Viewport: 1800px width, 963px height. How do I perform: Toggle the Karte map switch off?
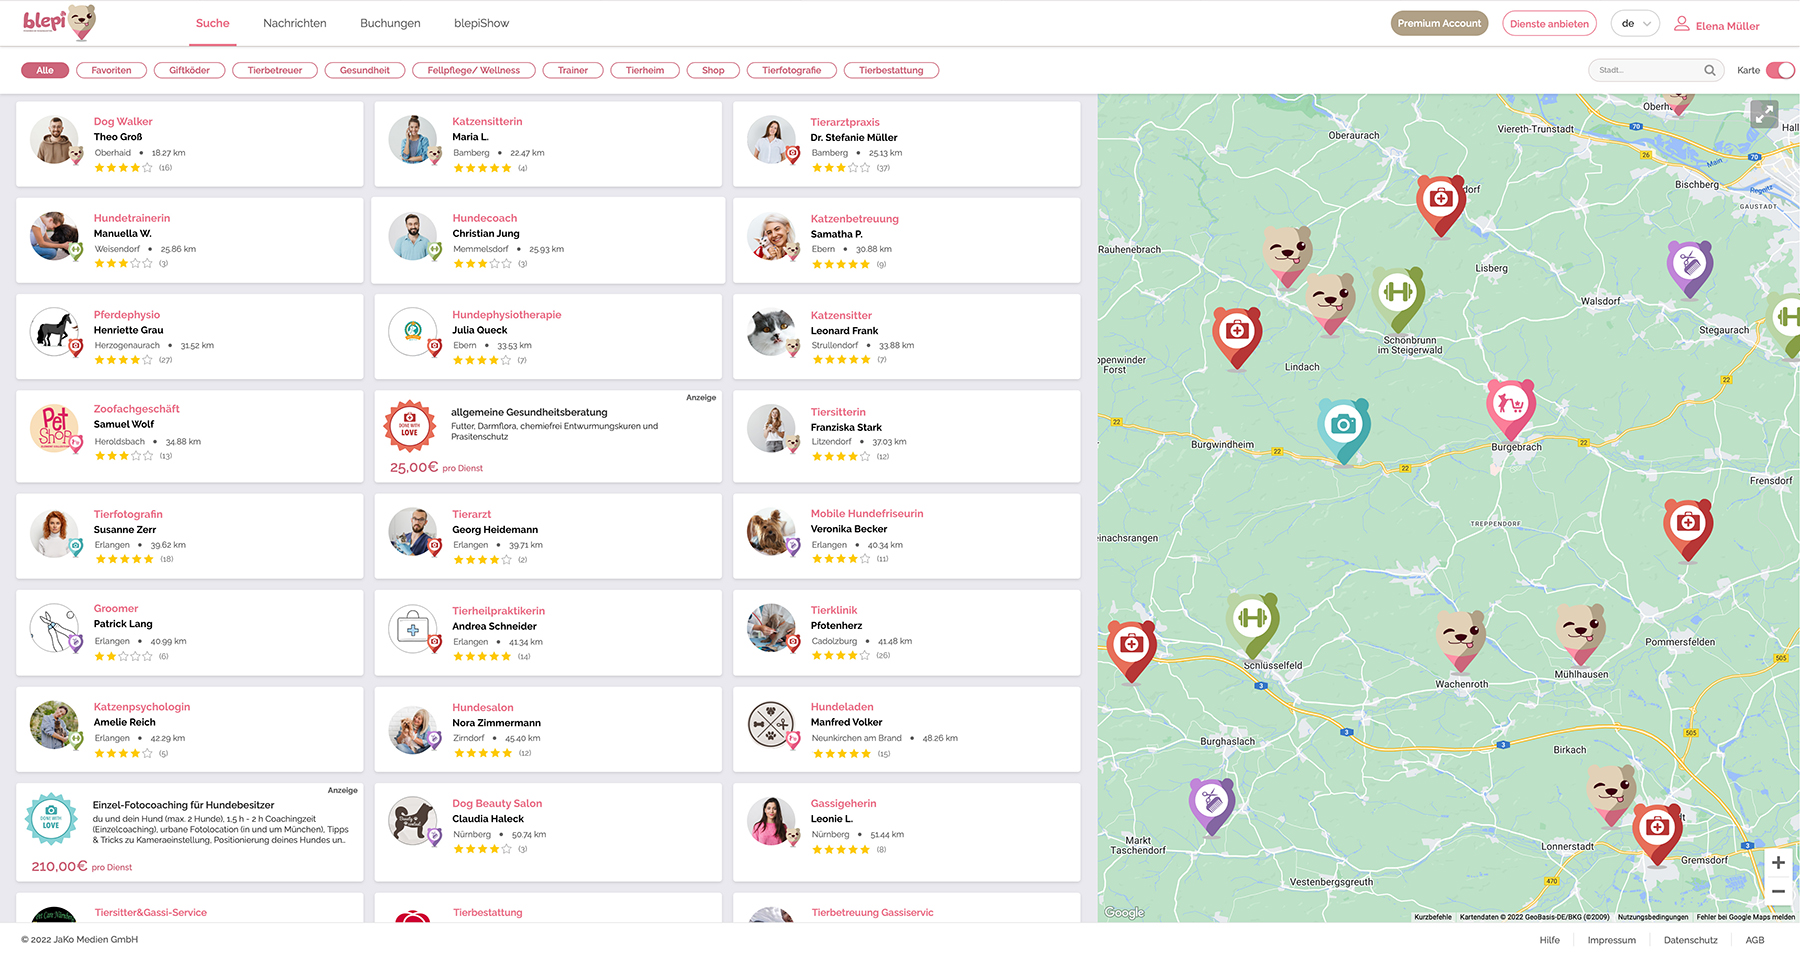pos(1780,70)
